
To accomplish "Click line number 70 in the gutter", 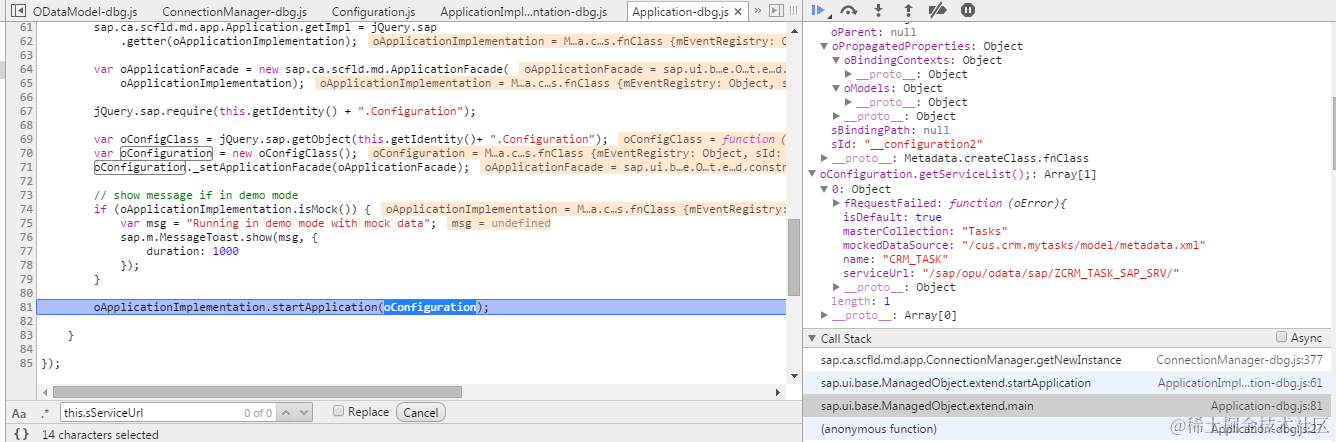I will click(x=27, y=153).
